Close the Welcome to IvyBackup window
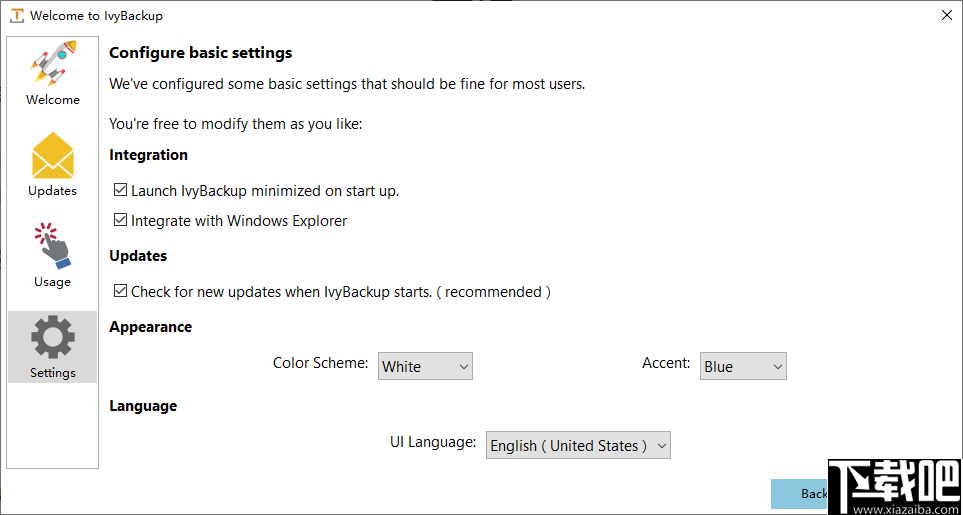Screen dimensions: 963x515 point(946,15)
